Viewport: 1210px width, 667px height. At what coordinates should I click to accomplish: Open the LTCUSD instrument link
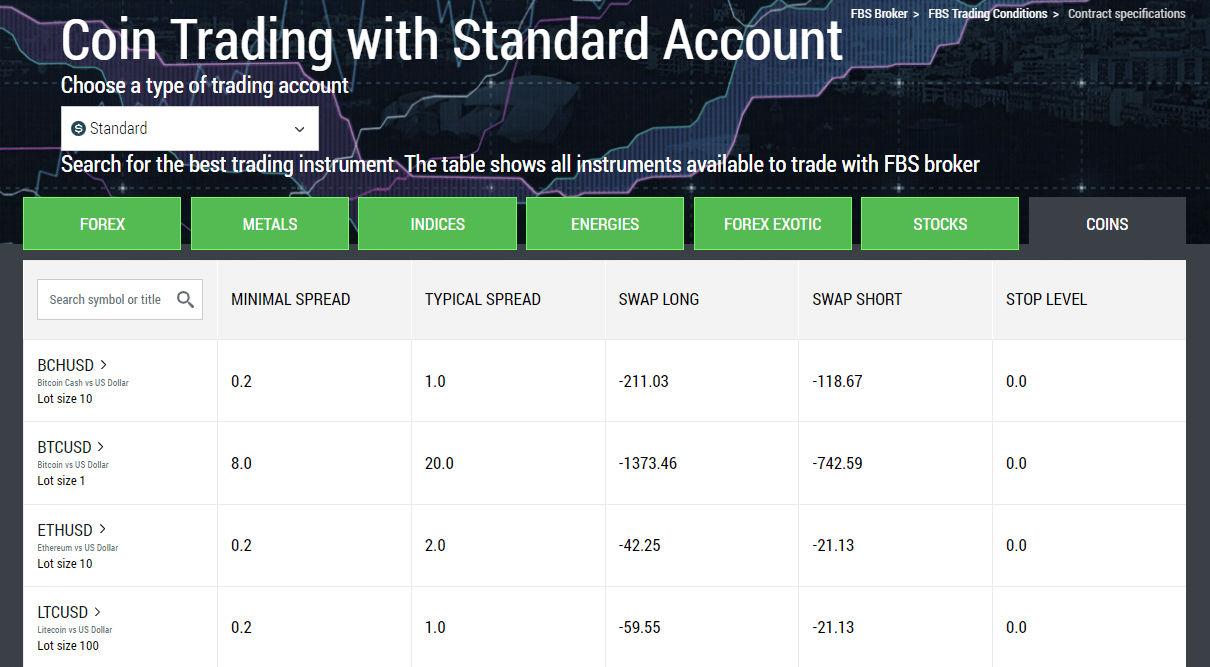(x=63, y=612)
